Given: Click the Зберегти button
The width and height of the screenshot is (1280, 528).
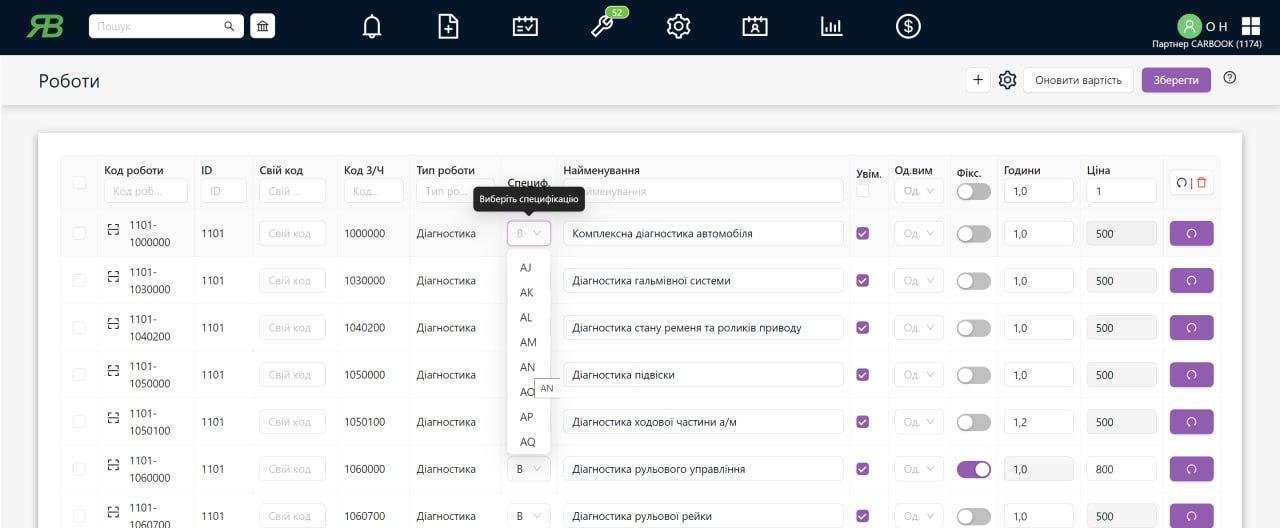Looking at the screenshot, I should point(1175,80).
